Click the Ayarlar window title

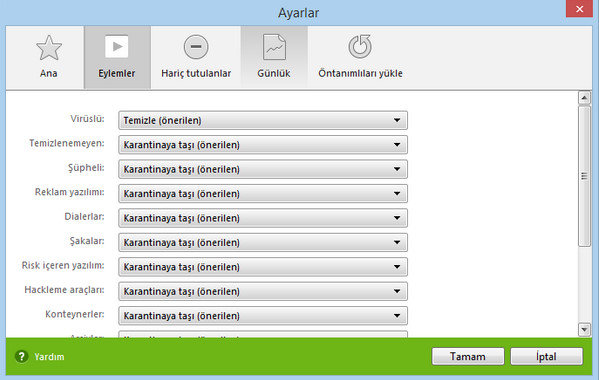[298, 13]
